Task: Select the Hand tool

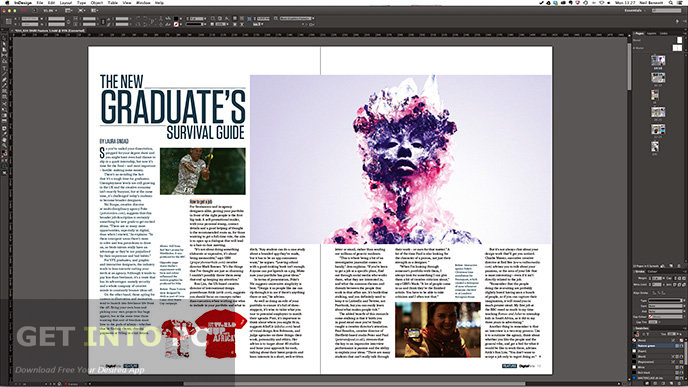Action: click(5, 140)
